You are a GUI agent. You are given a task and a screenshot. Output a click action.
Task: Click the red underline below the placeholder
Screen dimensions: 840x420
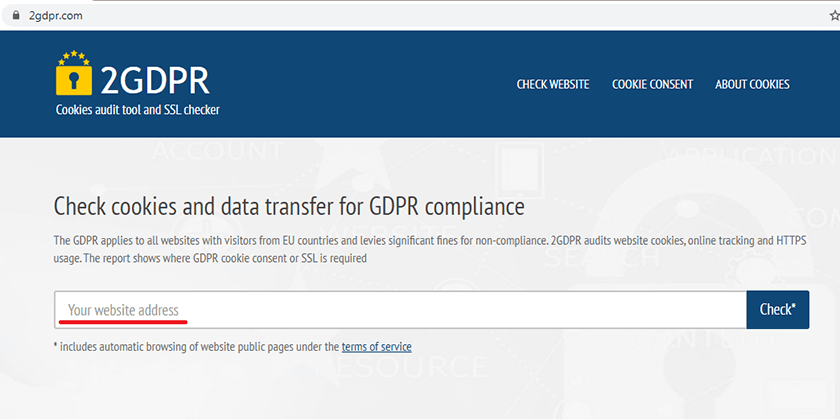pyautogui.click(x=123, y=321)
